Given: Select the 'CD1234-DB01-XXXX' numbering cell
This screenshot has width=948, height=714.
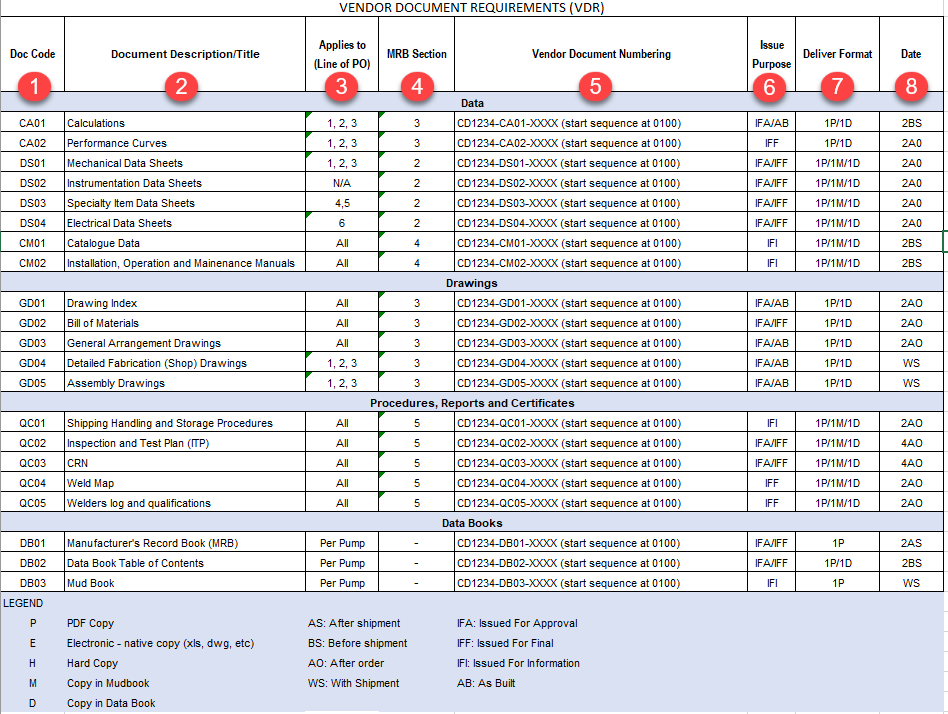Looking at the screenshot, I should (601, 543).
